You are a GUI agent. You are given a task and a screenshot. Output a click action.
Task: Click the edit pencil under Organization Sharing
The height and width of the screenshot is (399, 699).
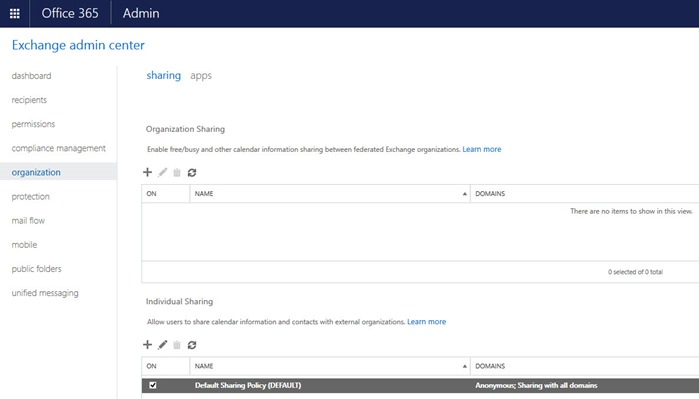click(163, 172)
